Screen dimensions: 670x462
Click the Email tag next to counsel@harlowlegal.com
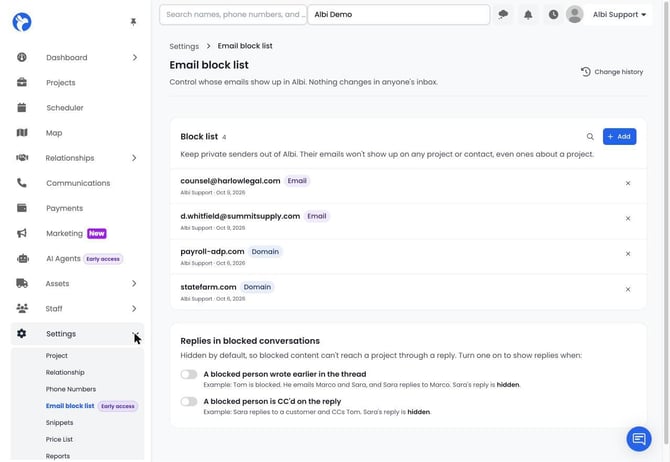pyautogui.click(x=297, y=181)
